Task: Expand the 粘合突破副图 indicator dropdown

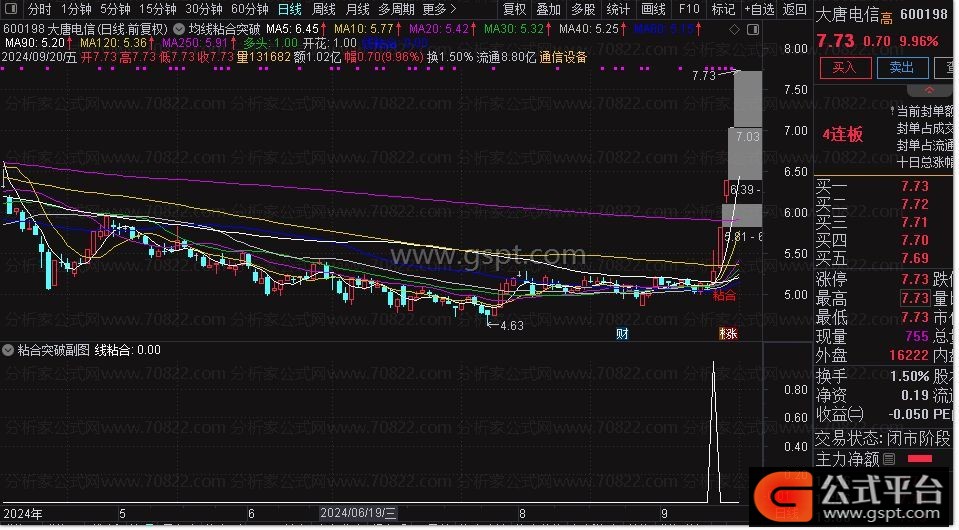Action: click(9, 351)
